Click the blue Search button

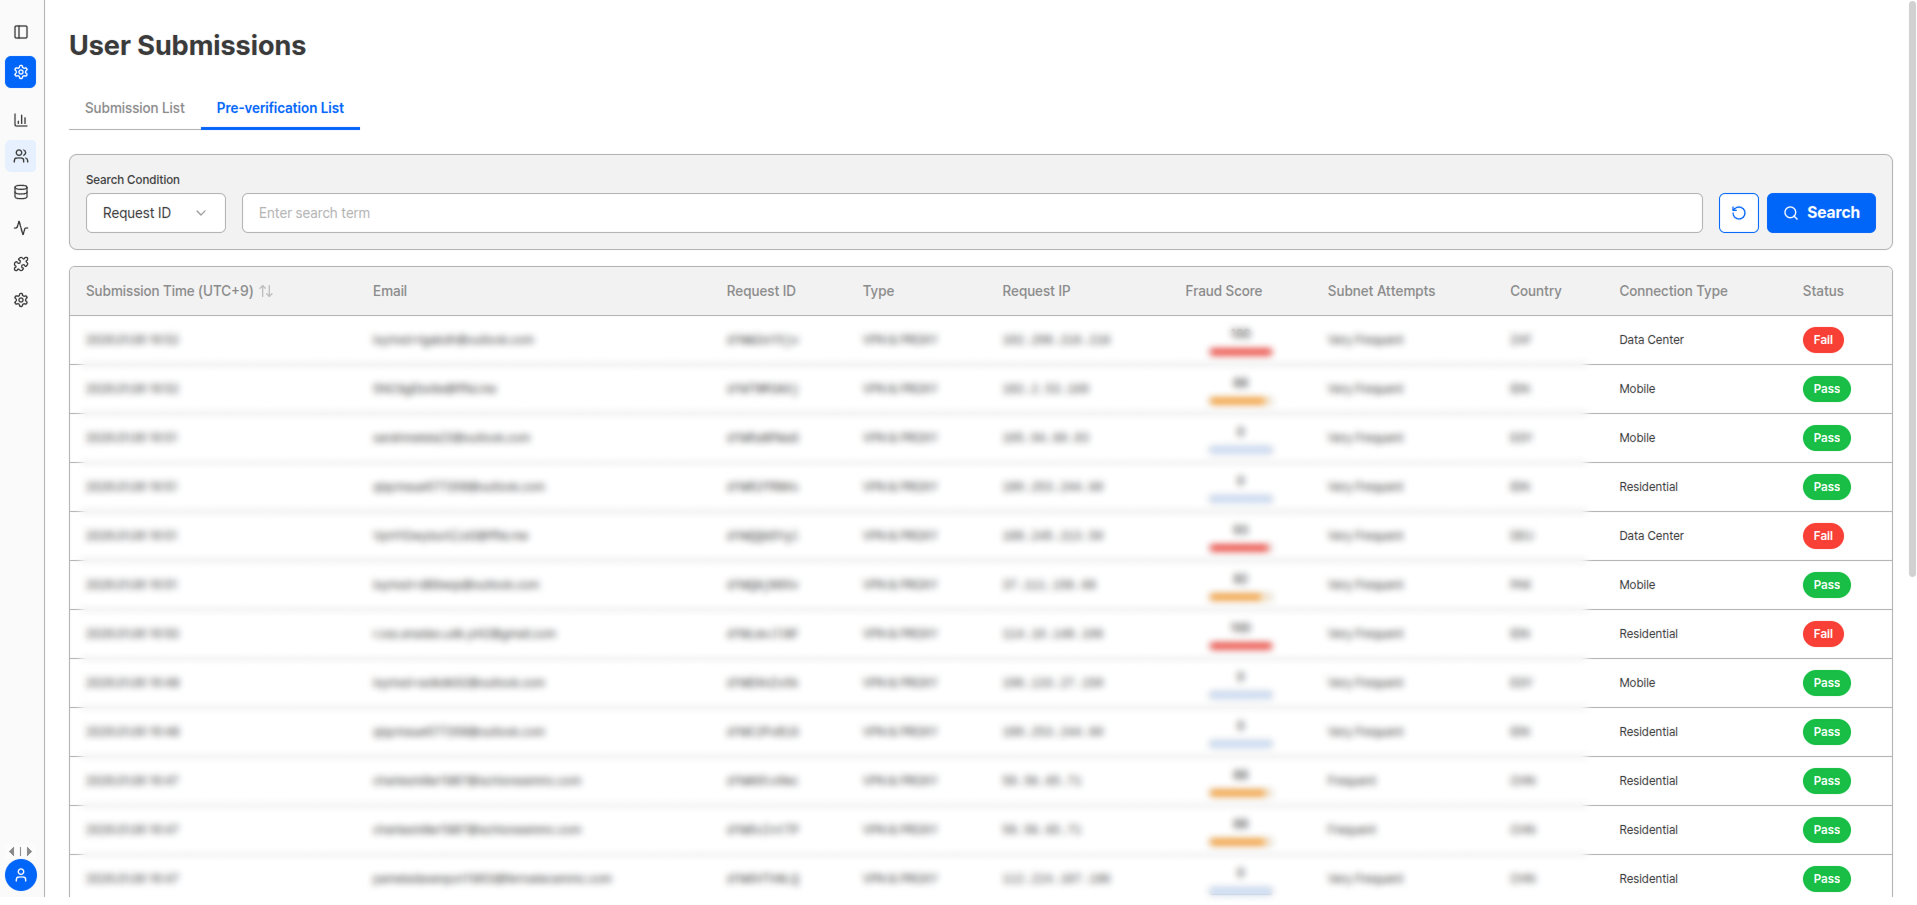[x=1821, y=213]
